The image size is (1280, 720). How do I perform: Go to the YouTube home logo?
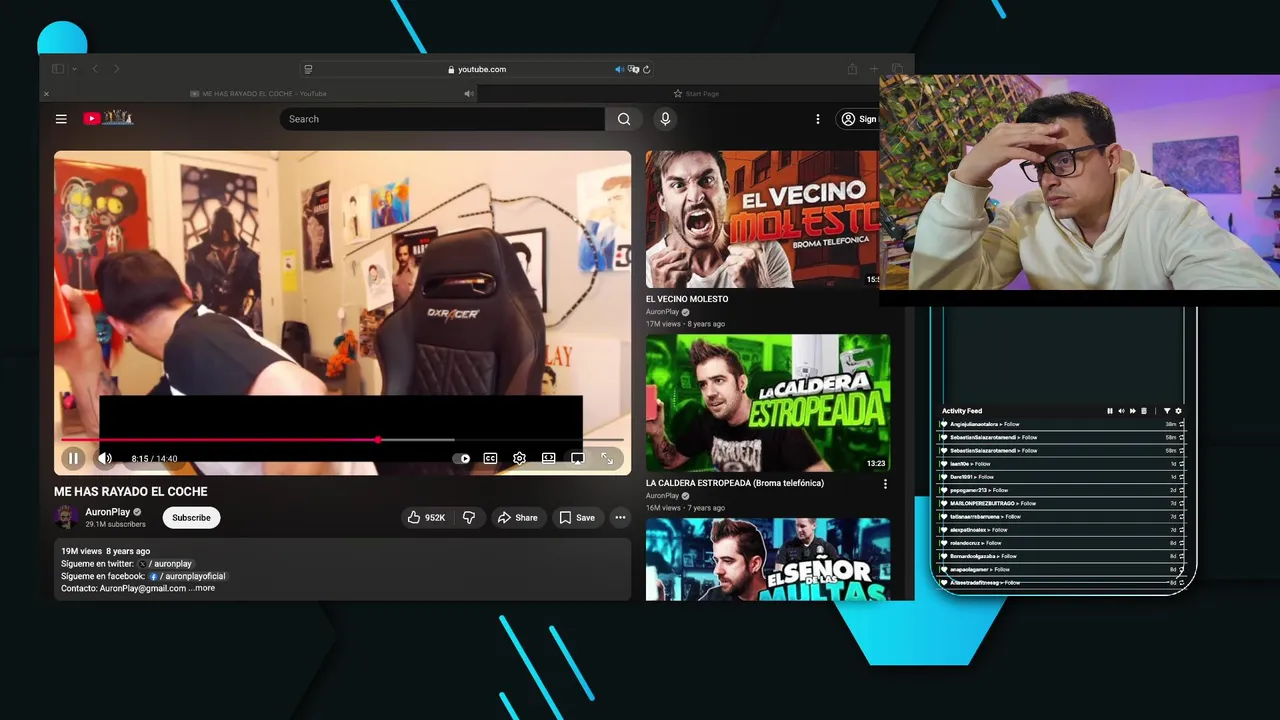108,118
